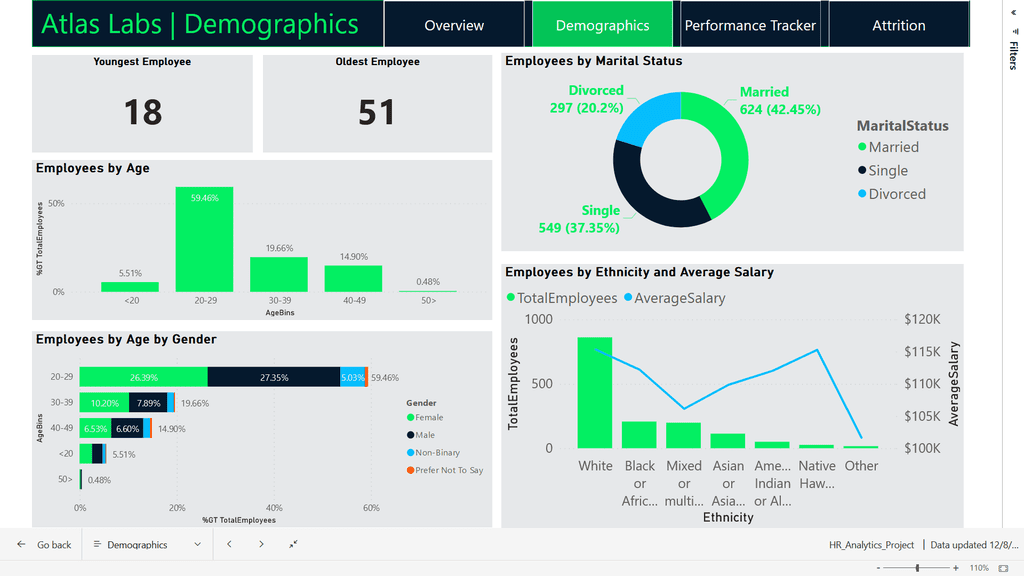Screen dimensions: 1024x576
Task: Click the Data updated status text
Action: pos(974,545)
